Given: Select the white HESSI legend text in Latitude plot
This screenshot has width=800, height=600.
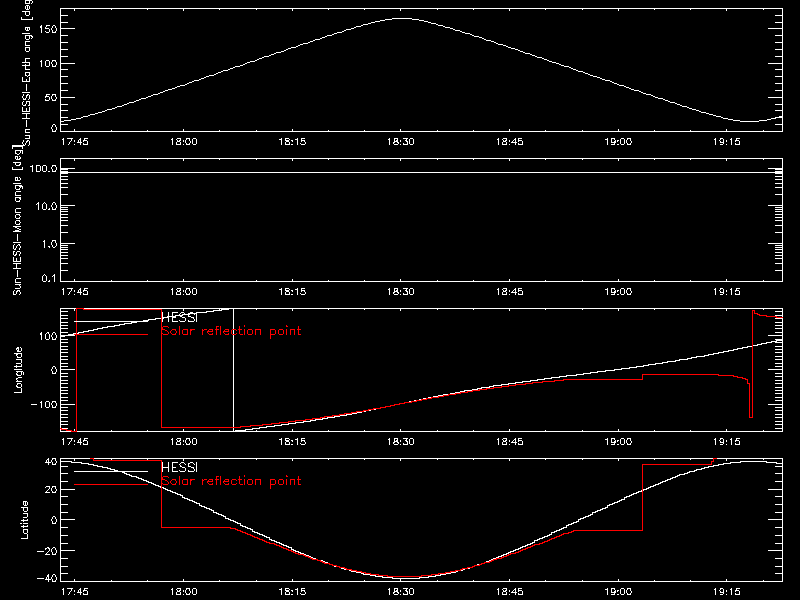Looking at the screenshot, I should point(179,468).
